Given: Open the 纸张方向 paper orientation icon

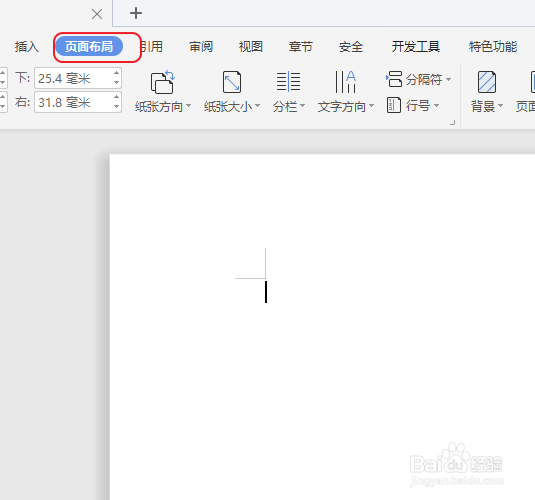Looking at the screenshot, I should (x=163, y=82).
